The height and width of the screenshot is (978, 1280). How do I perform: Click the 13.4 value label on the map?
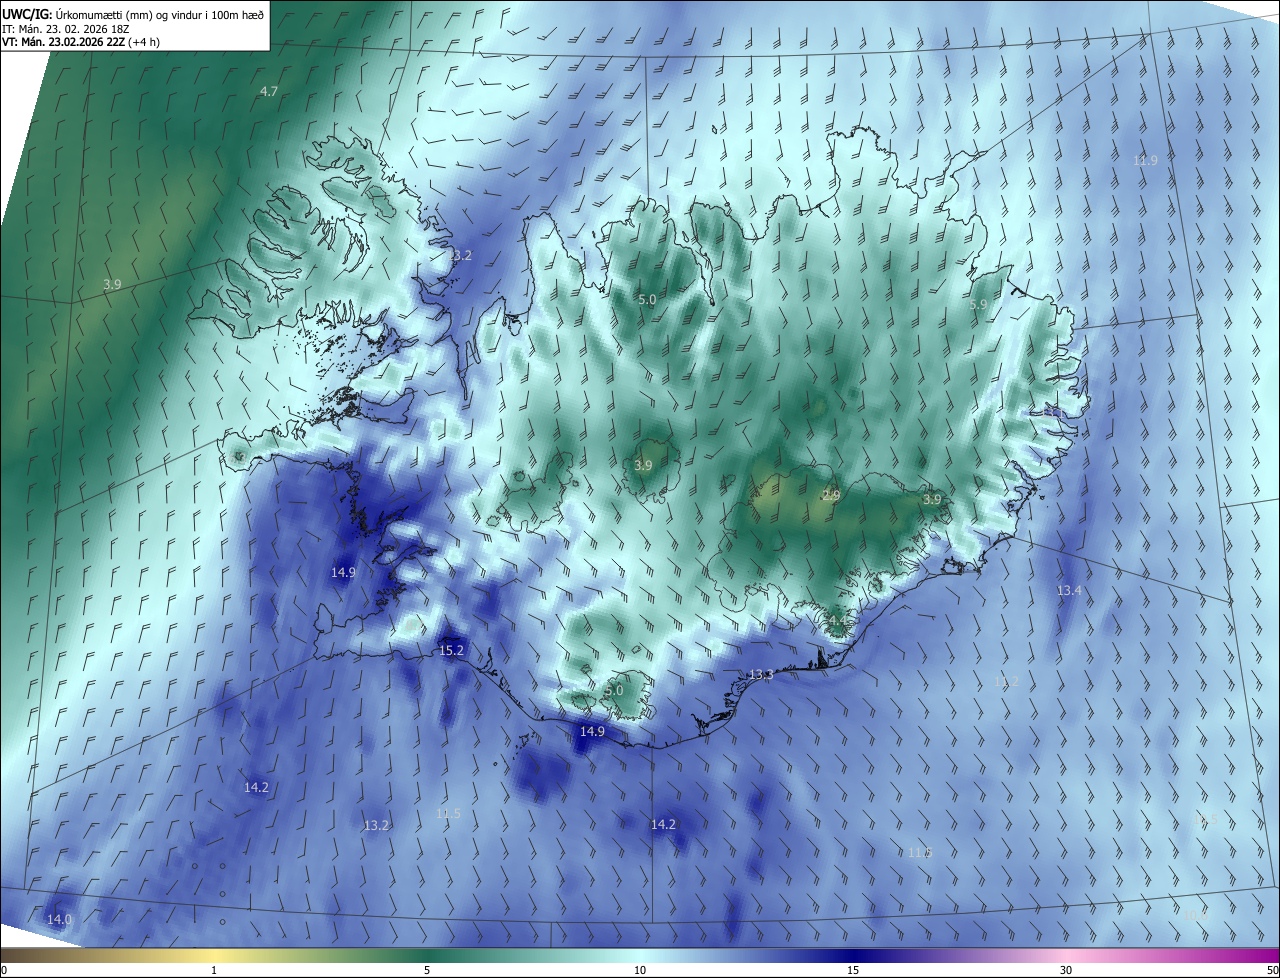1069,591
